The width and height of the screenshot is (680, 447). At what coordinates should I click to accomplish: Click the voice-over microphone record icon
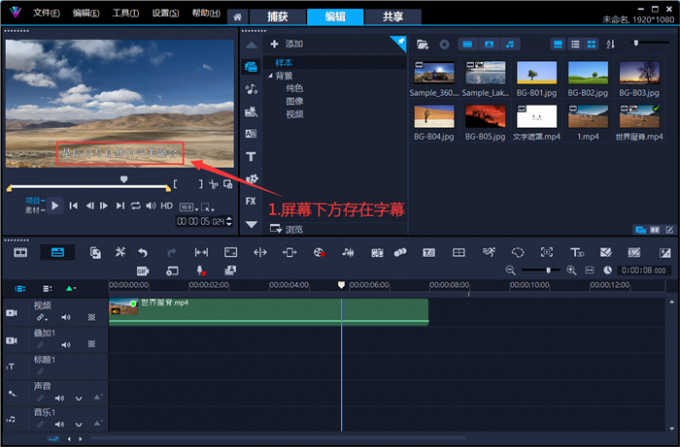[x=201, y=271]
